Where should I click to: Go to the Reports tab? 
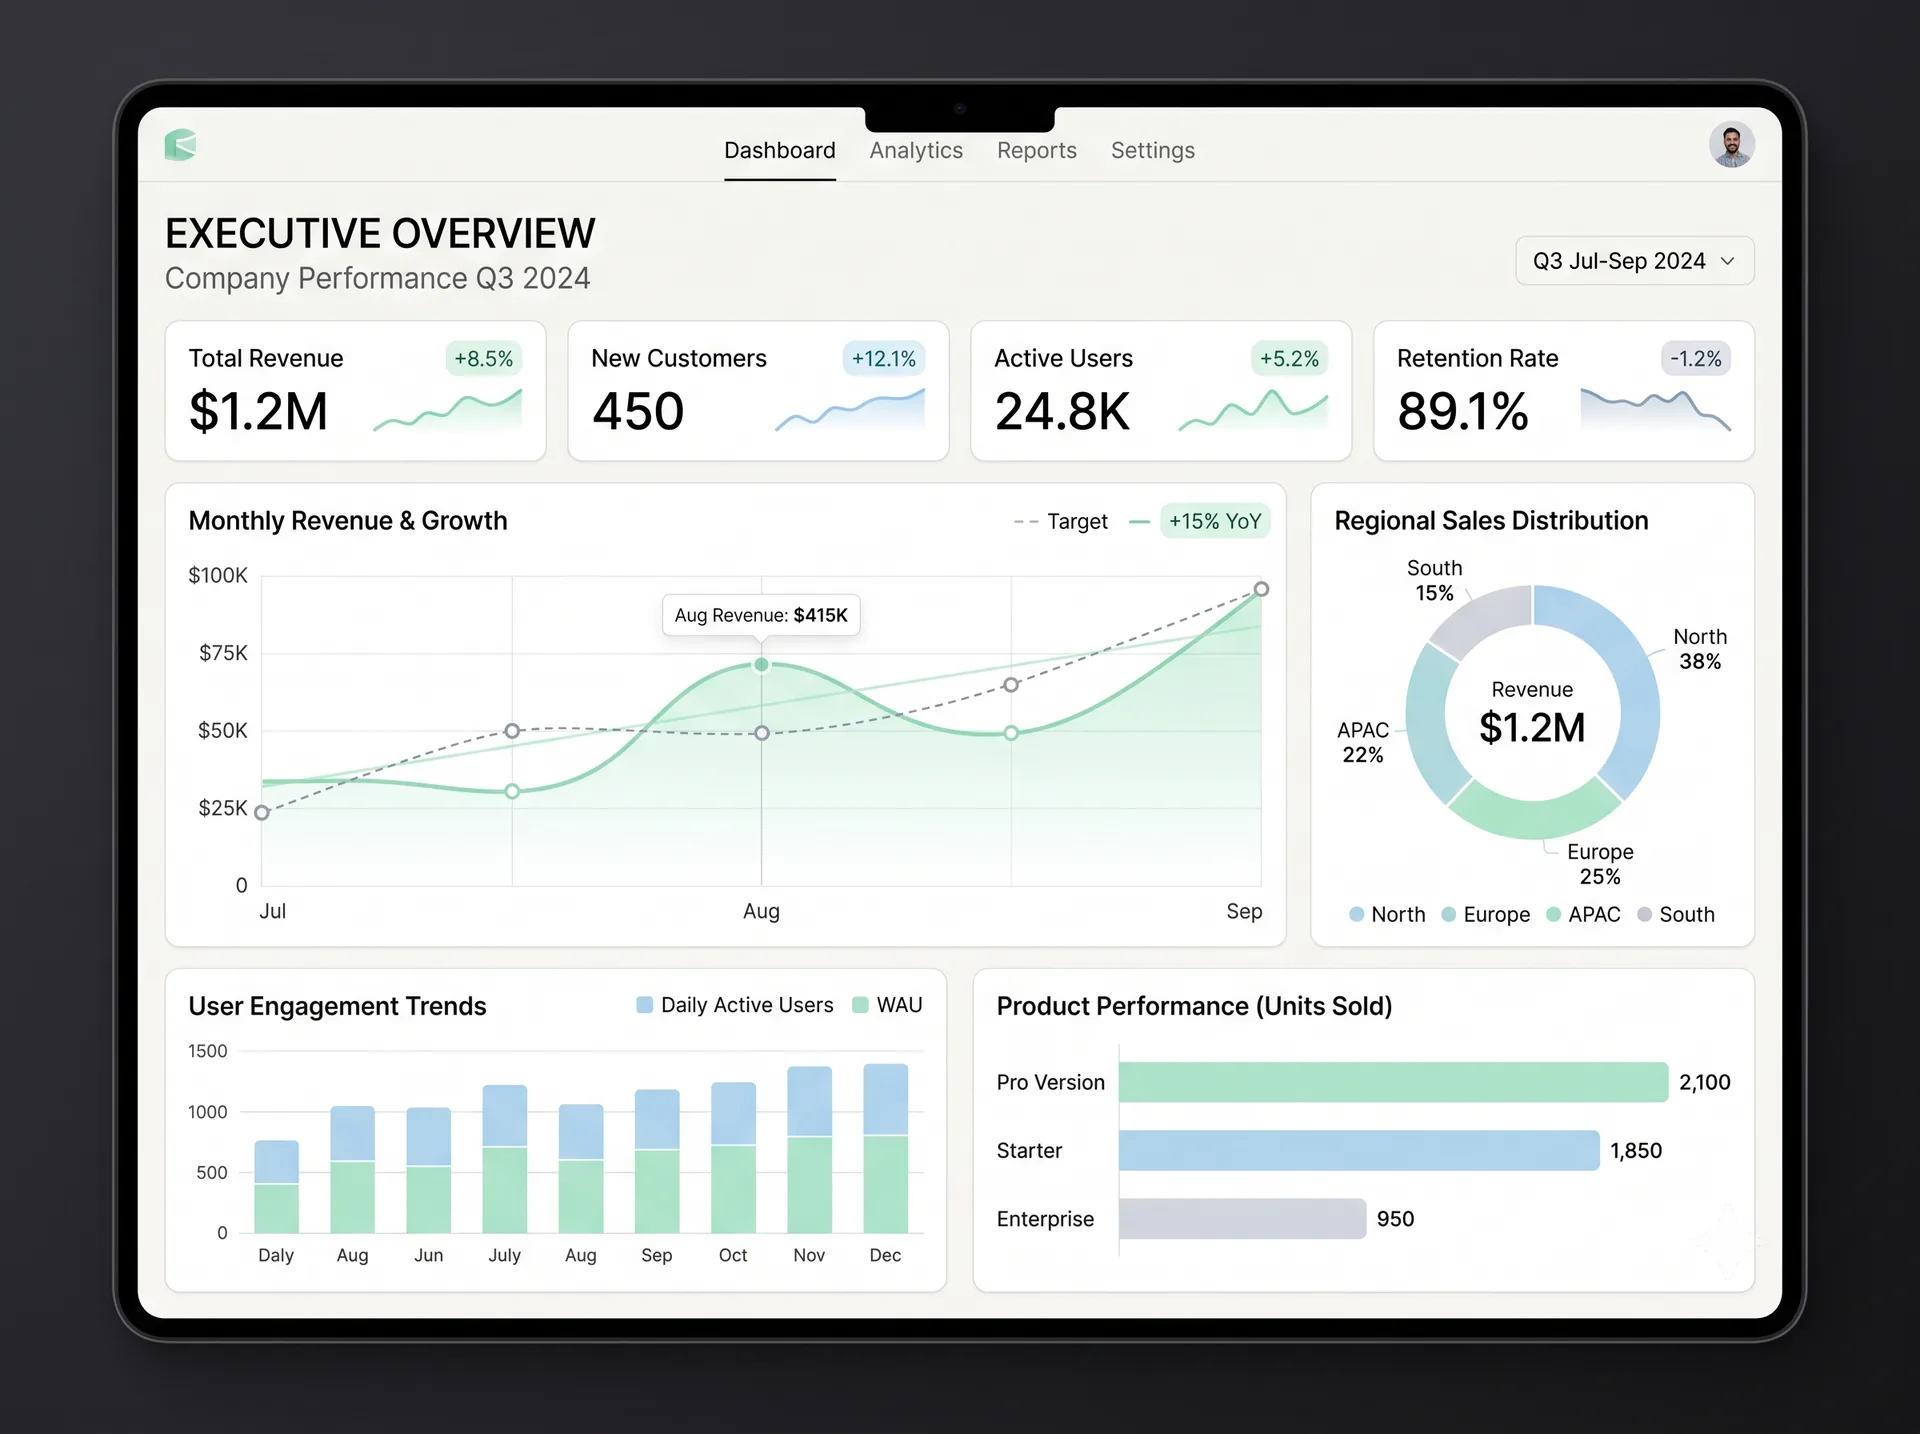1037,150
